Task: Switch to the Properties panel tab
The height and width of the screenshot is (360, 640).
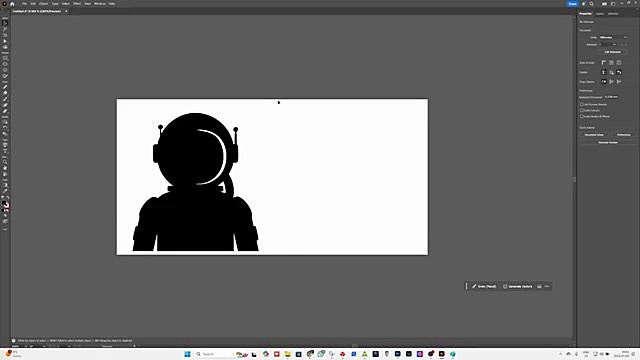Action: [x=586, y=14]
